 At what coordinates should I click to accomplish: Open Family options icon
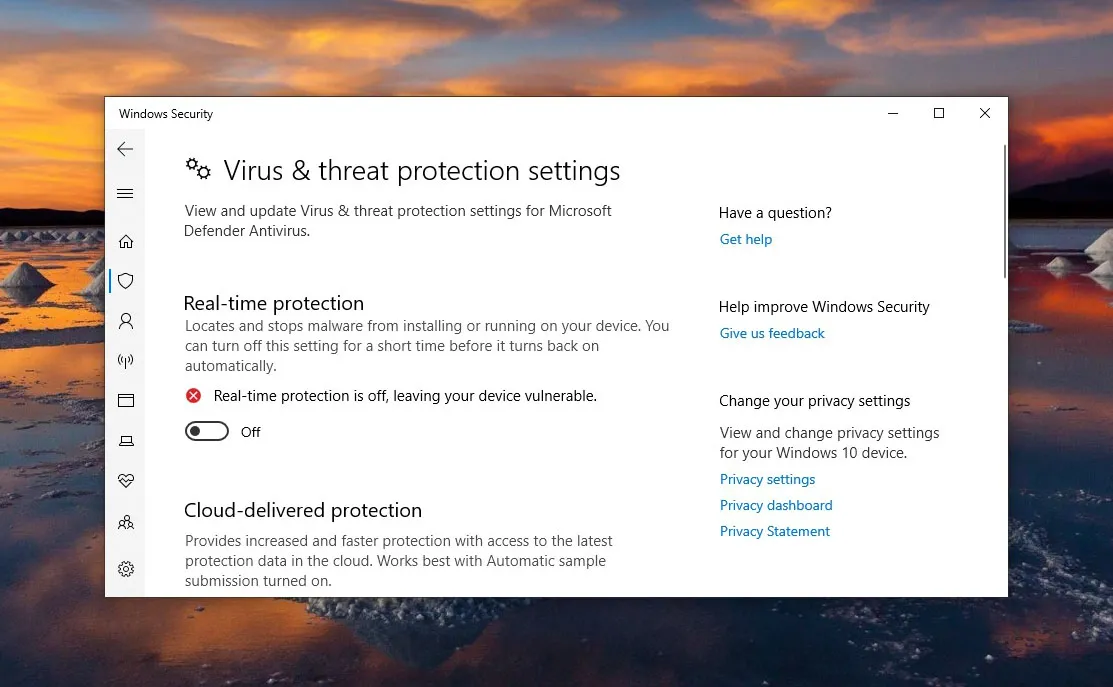coord(126,522)
